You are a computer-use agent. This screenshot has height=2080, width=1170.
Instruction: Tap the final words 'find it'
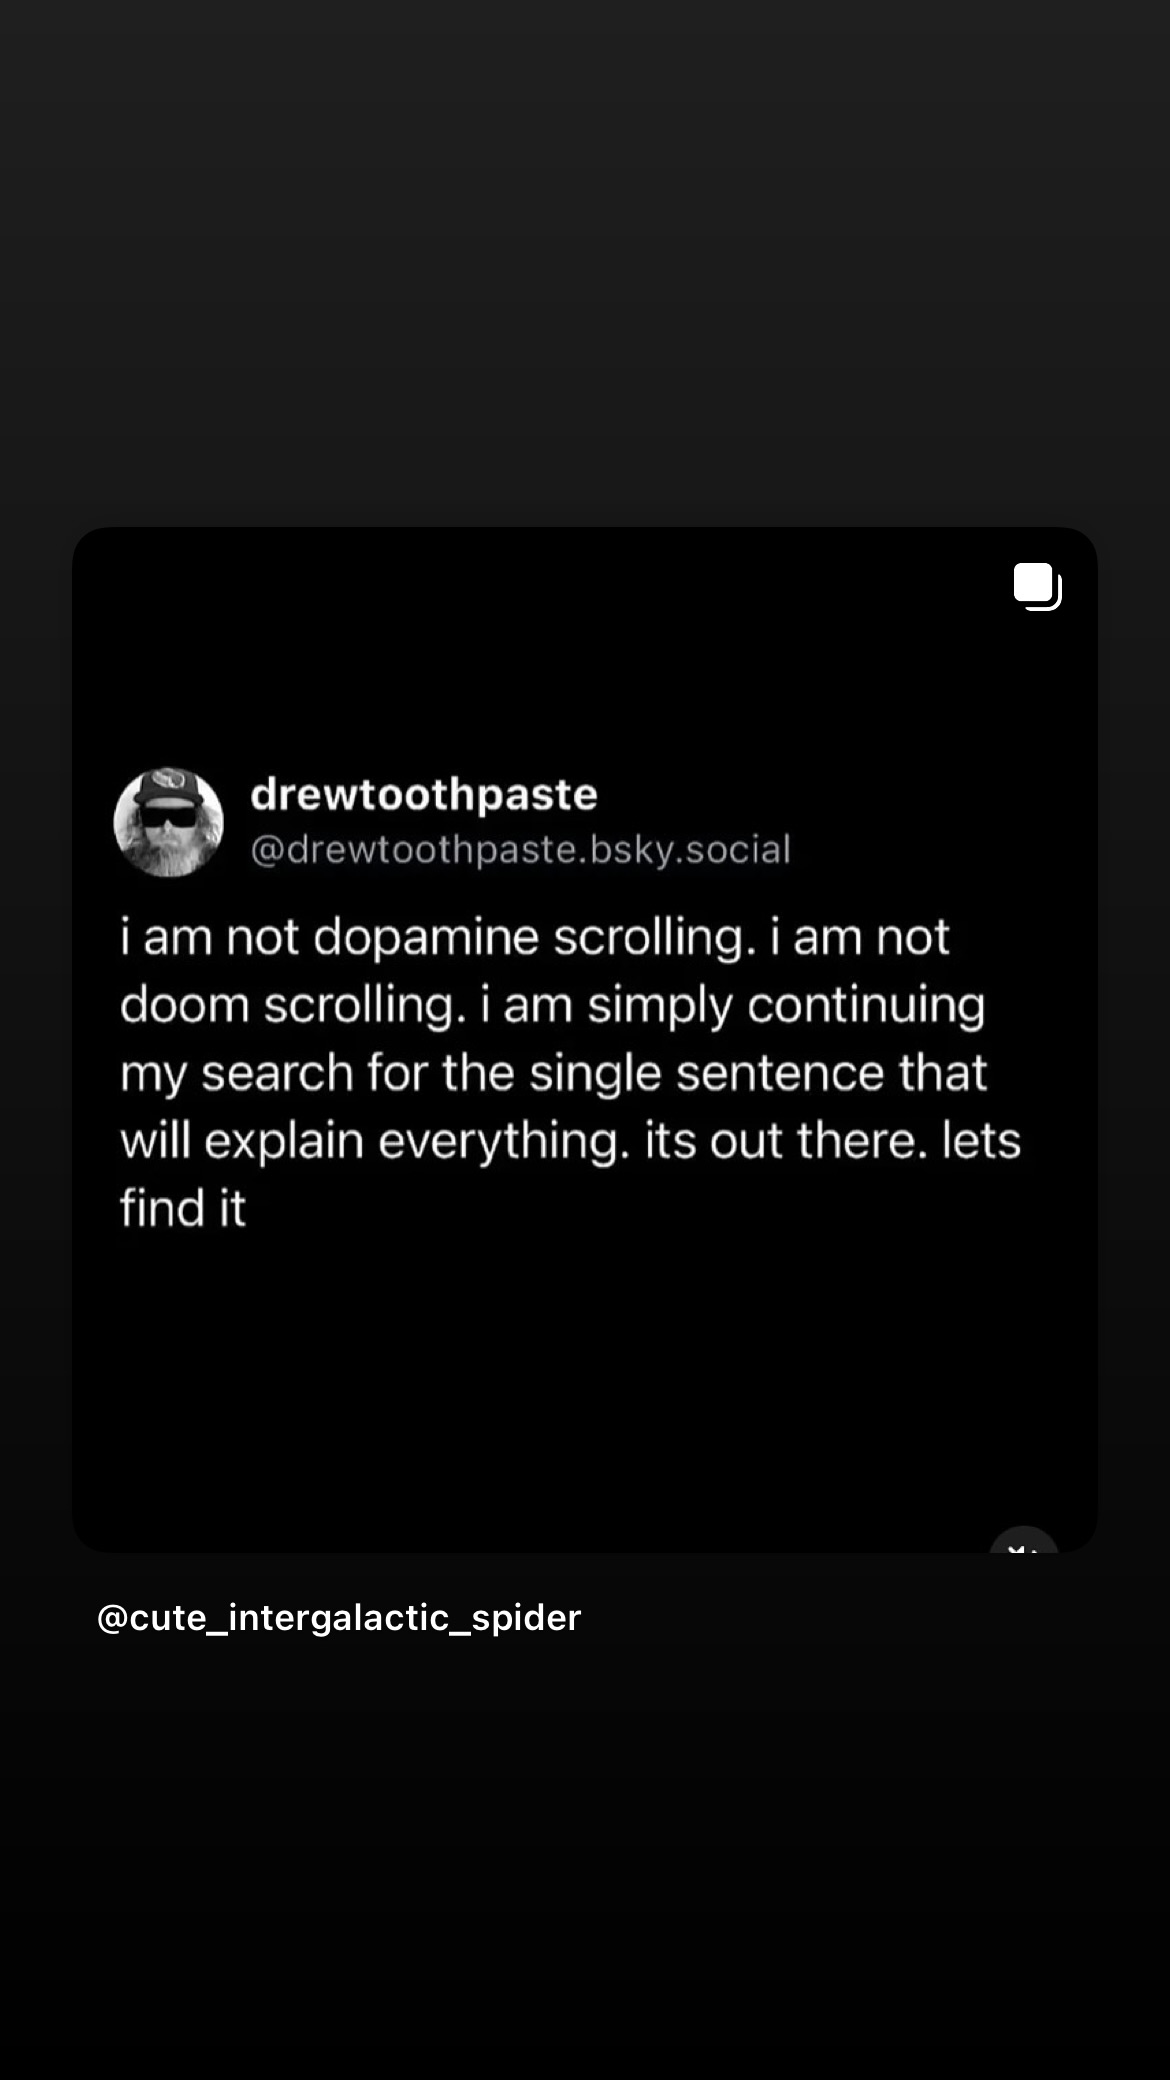183,1208
